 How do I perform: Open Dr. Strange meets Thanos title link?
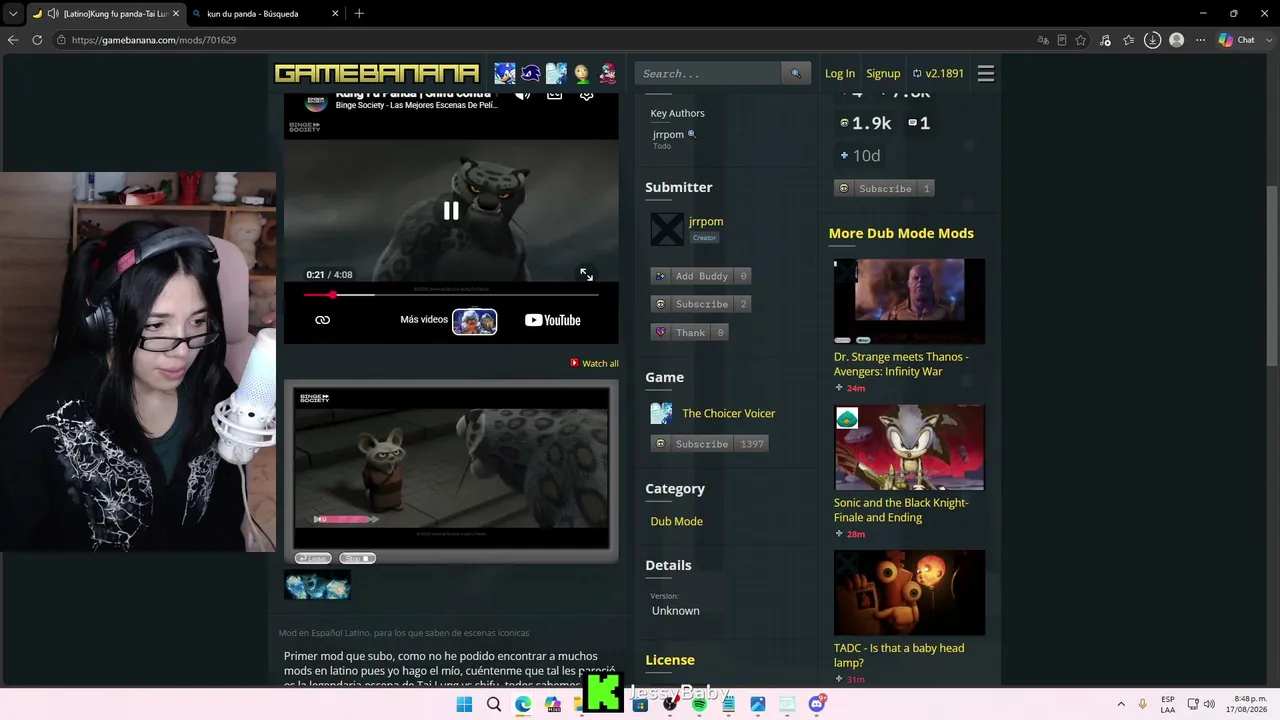pos(901,364)
